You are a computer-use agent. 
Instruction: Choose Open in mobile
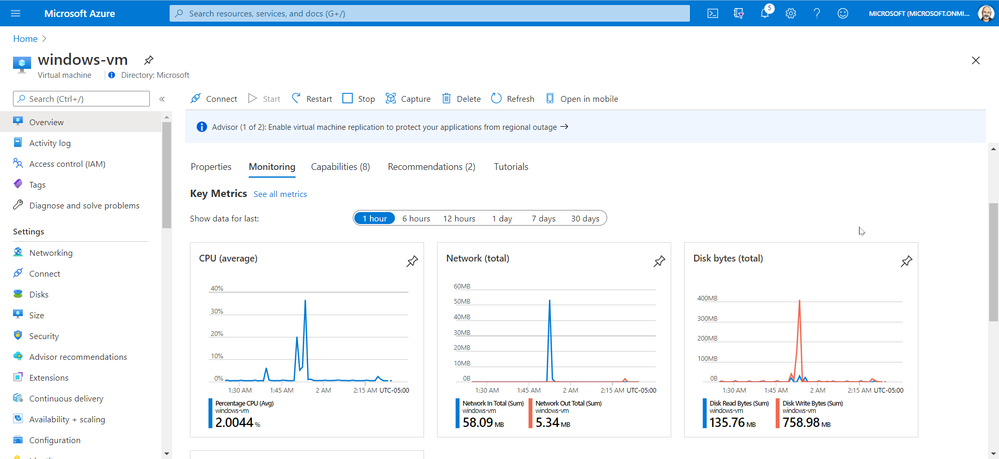[582, 99]
